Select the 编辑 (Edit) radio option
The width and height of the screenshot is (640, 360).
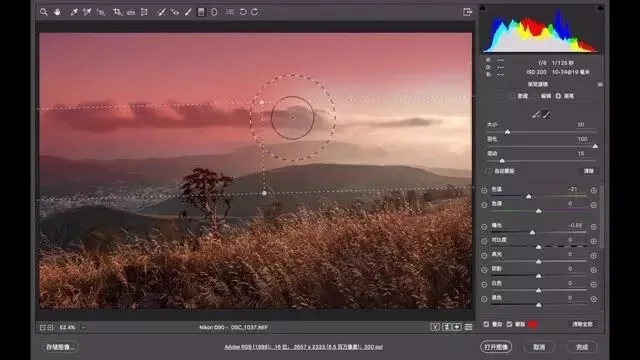[536, 96]
